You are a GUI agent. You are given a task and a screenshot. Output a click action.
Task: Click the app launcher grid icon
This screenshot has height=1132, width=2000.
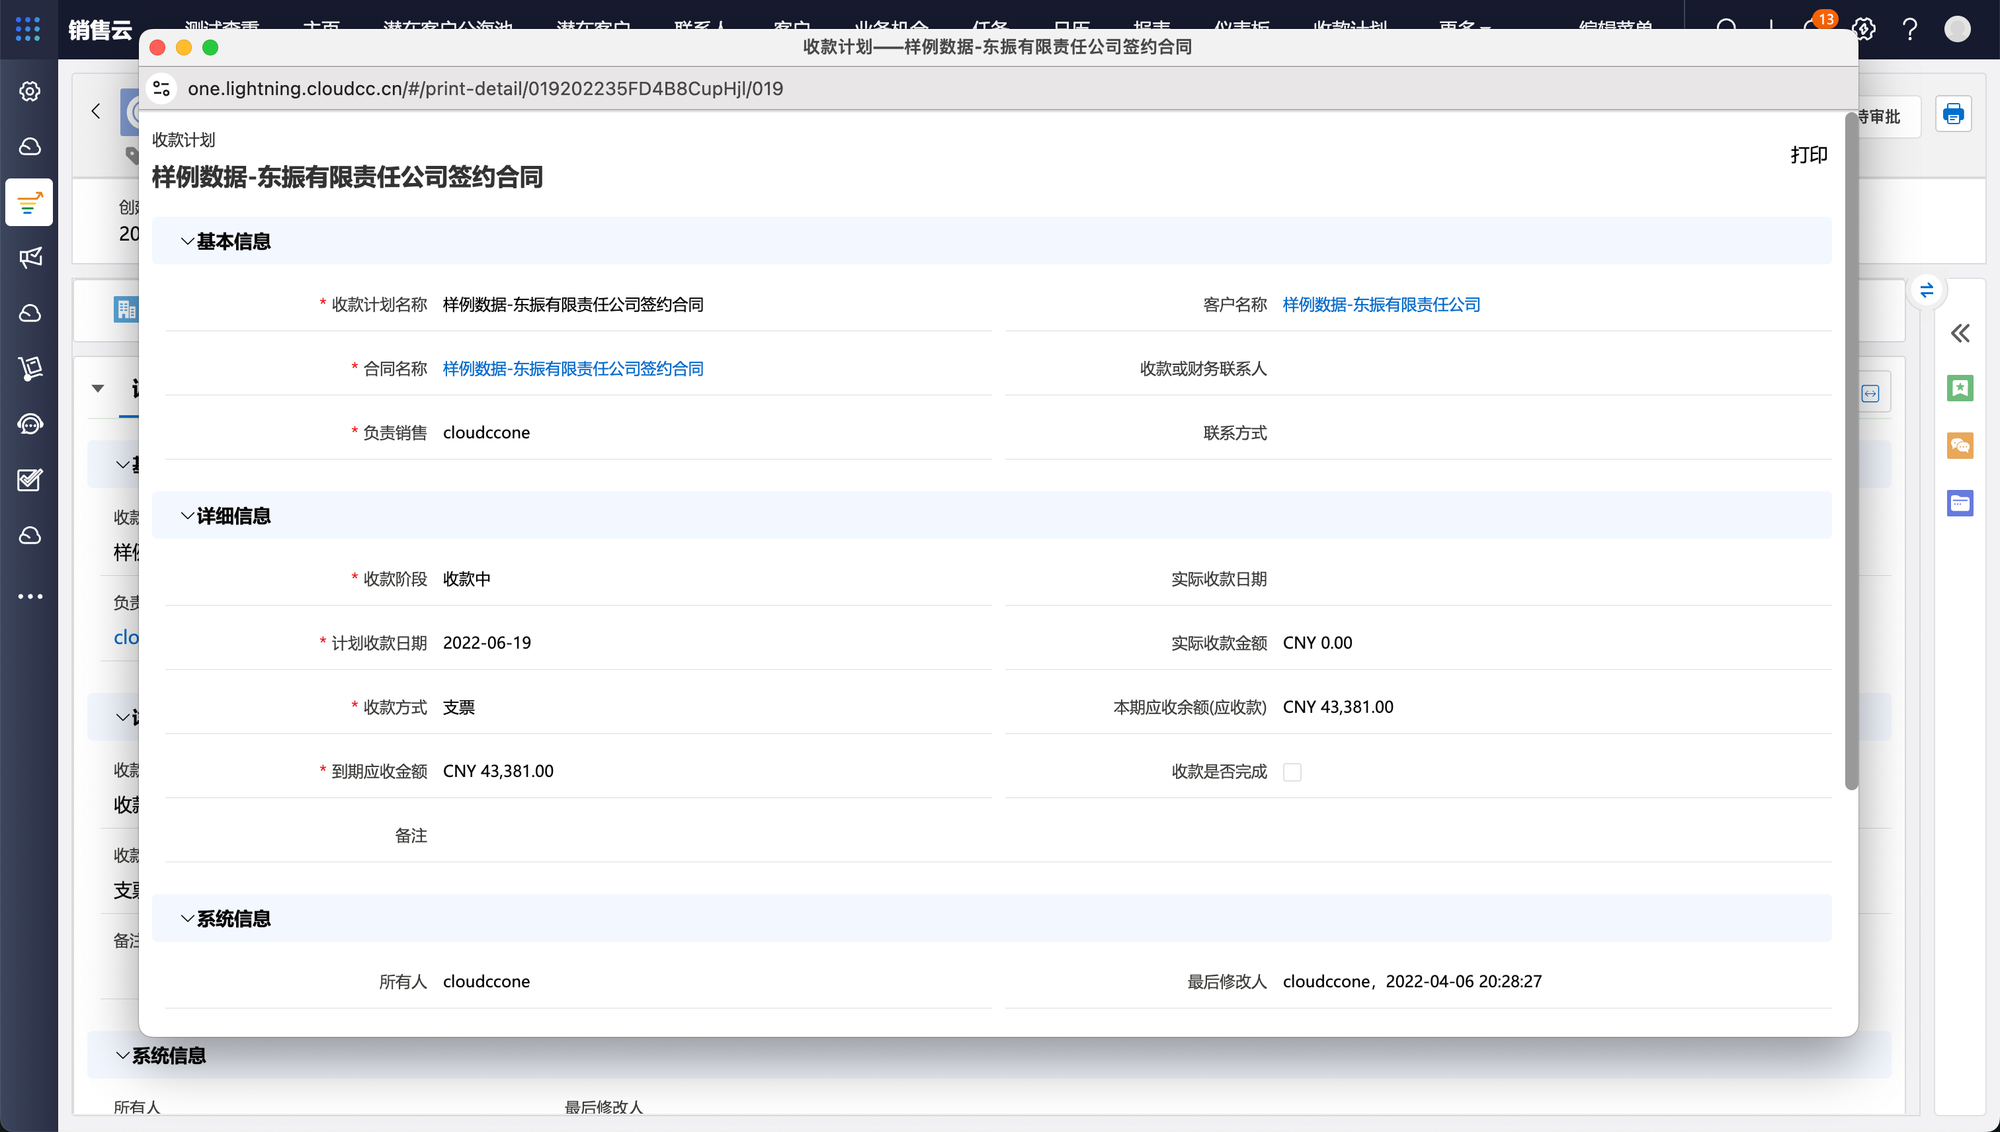click(28, 29)
